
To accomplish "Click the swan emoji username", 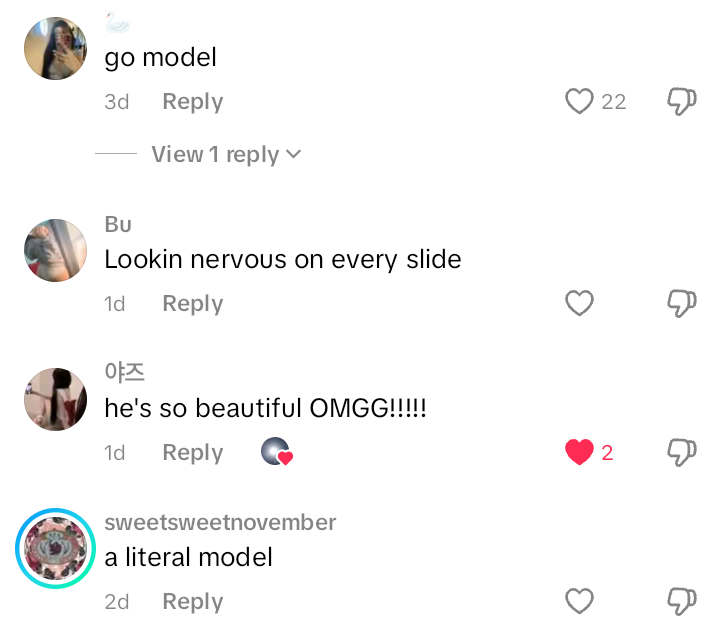I will pos(118,23).
